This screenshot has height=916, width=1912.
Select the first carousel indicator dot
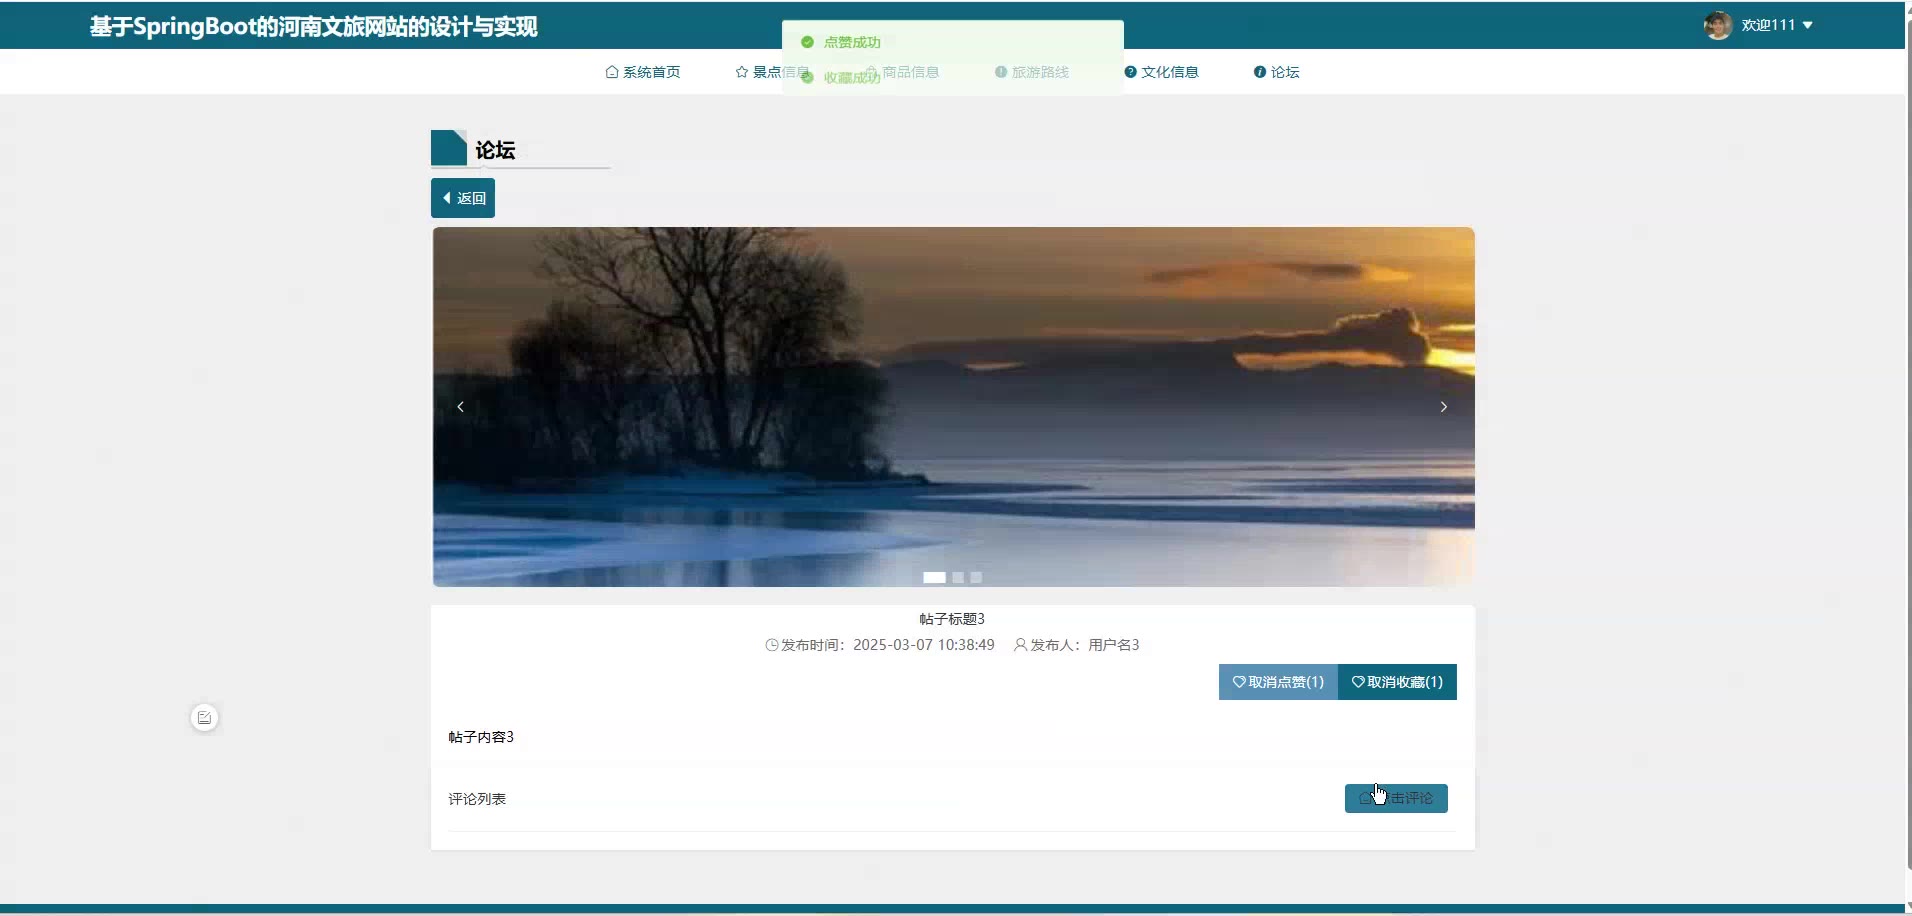[934, 577]
